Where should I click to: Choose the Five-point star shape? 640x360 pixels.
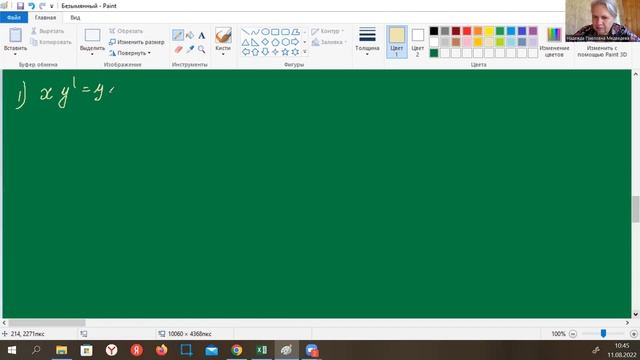point(285,52)
